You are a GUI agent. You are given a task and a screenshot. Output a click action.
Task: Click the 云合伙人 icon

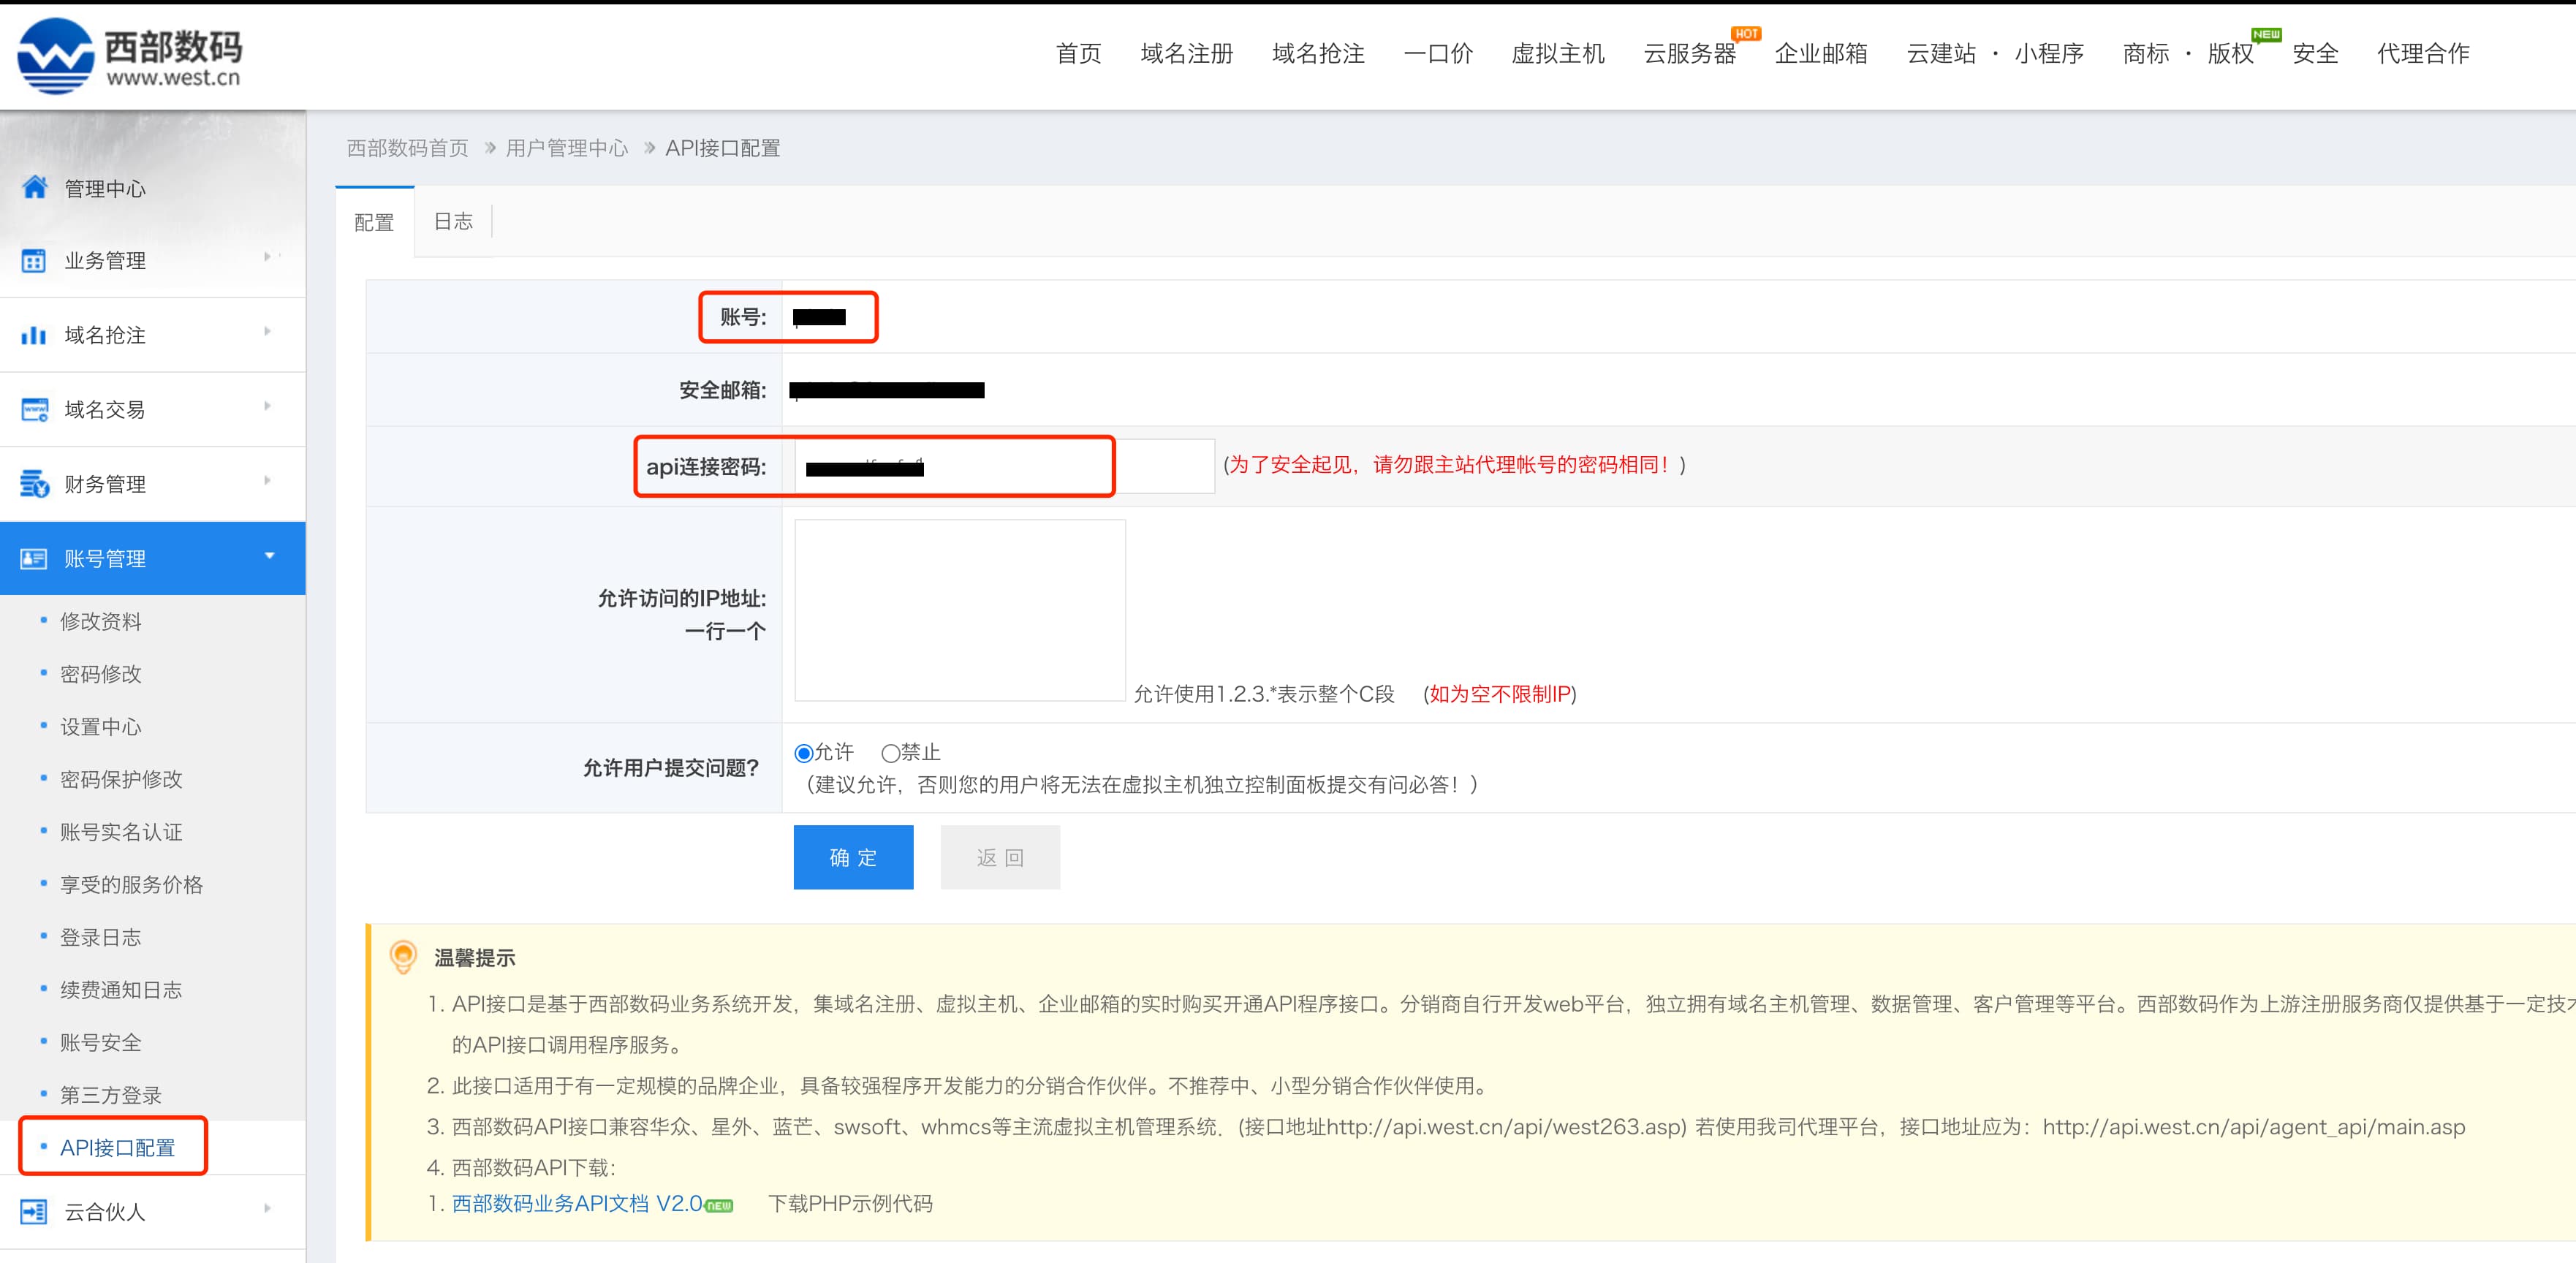[x=34, y=1211]
